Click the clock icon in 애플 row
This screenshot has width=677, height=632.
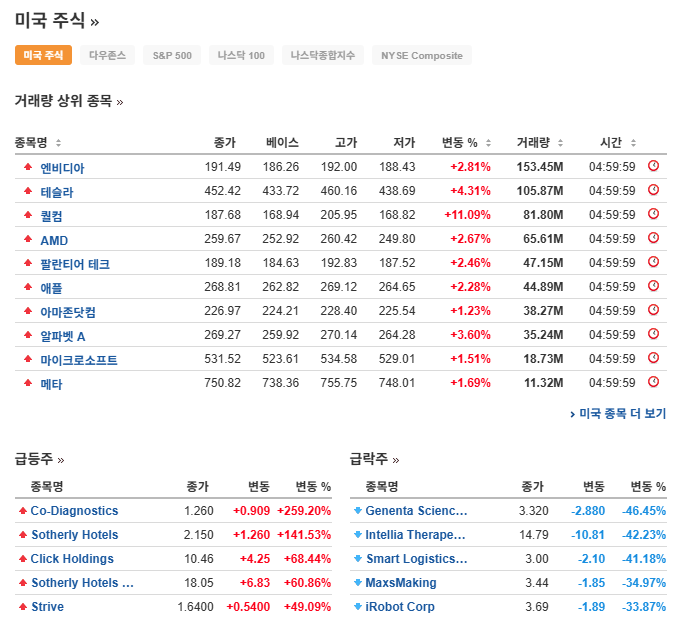[653, 286]
